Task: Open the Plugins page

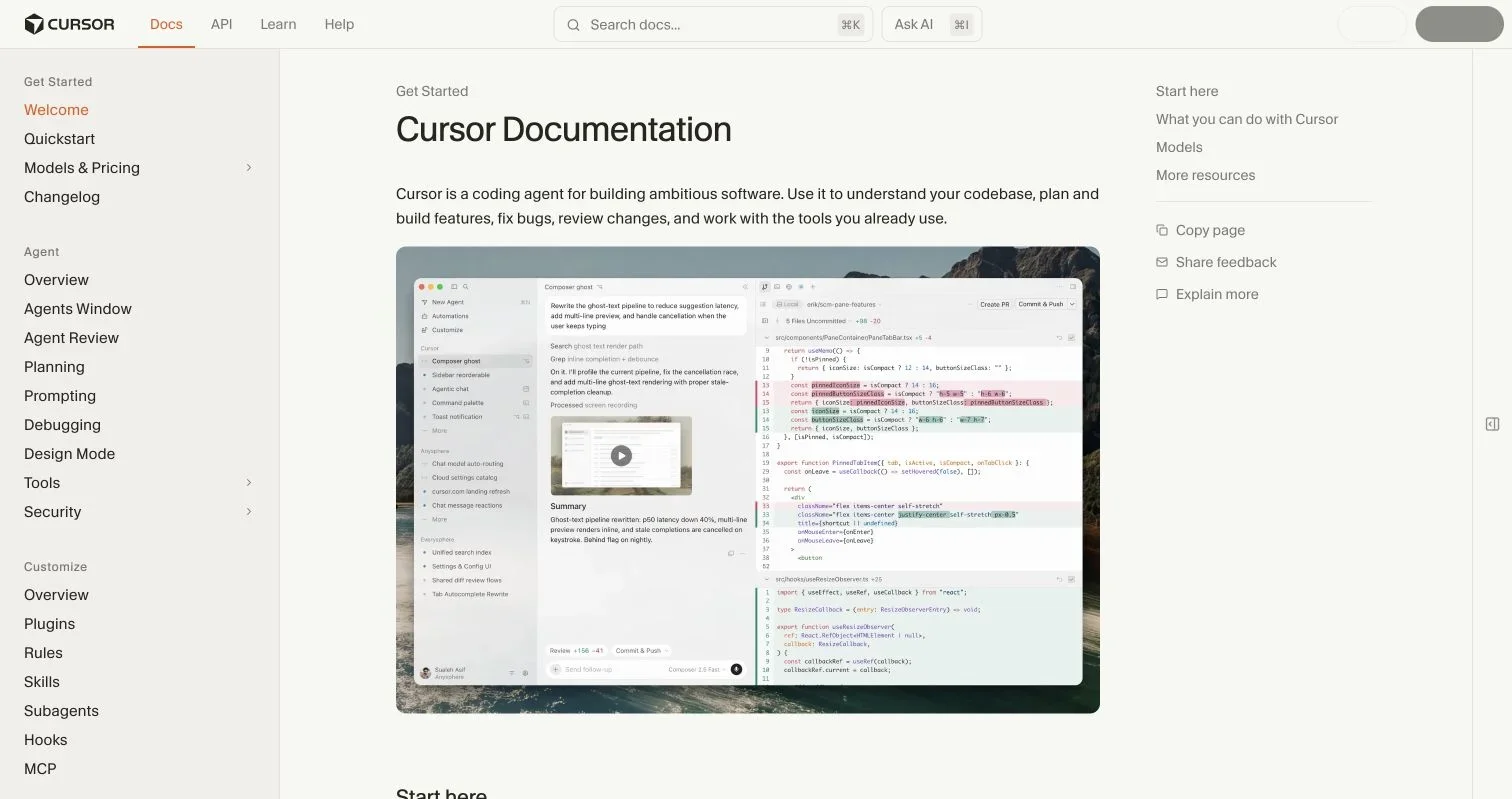Action: (x=50, y=624)
